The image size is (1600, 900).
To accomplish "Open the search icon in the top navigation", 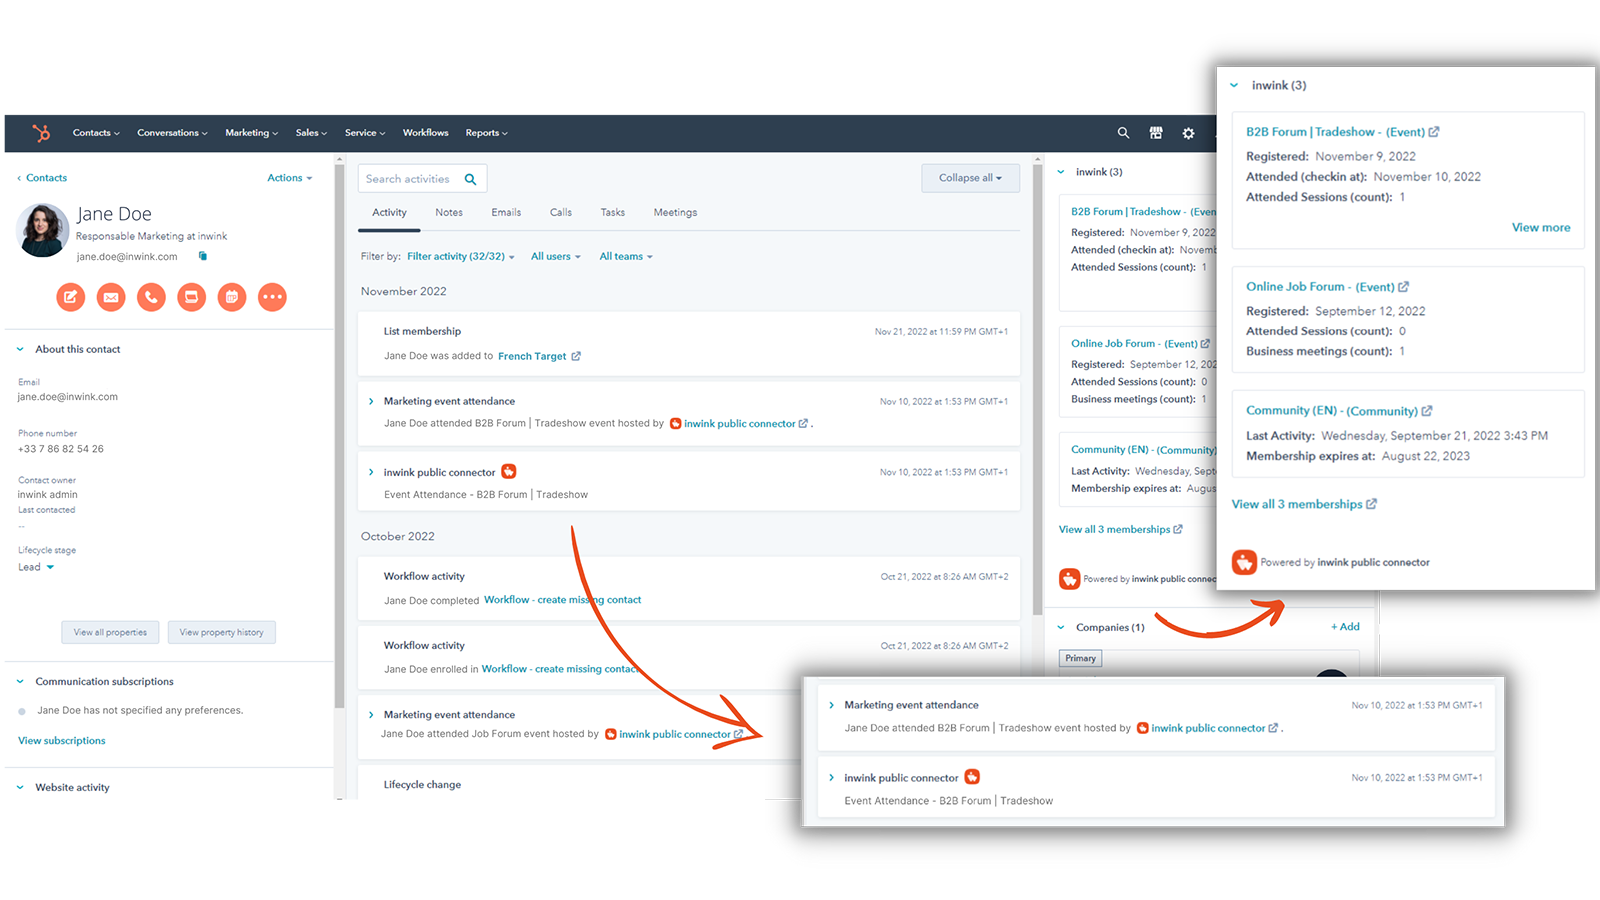I will pyautogui.click(x=1122, y=132).
